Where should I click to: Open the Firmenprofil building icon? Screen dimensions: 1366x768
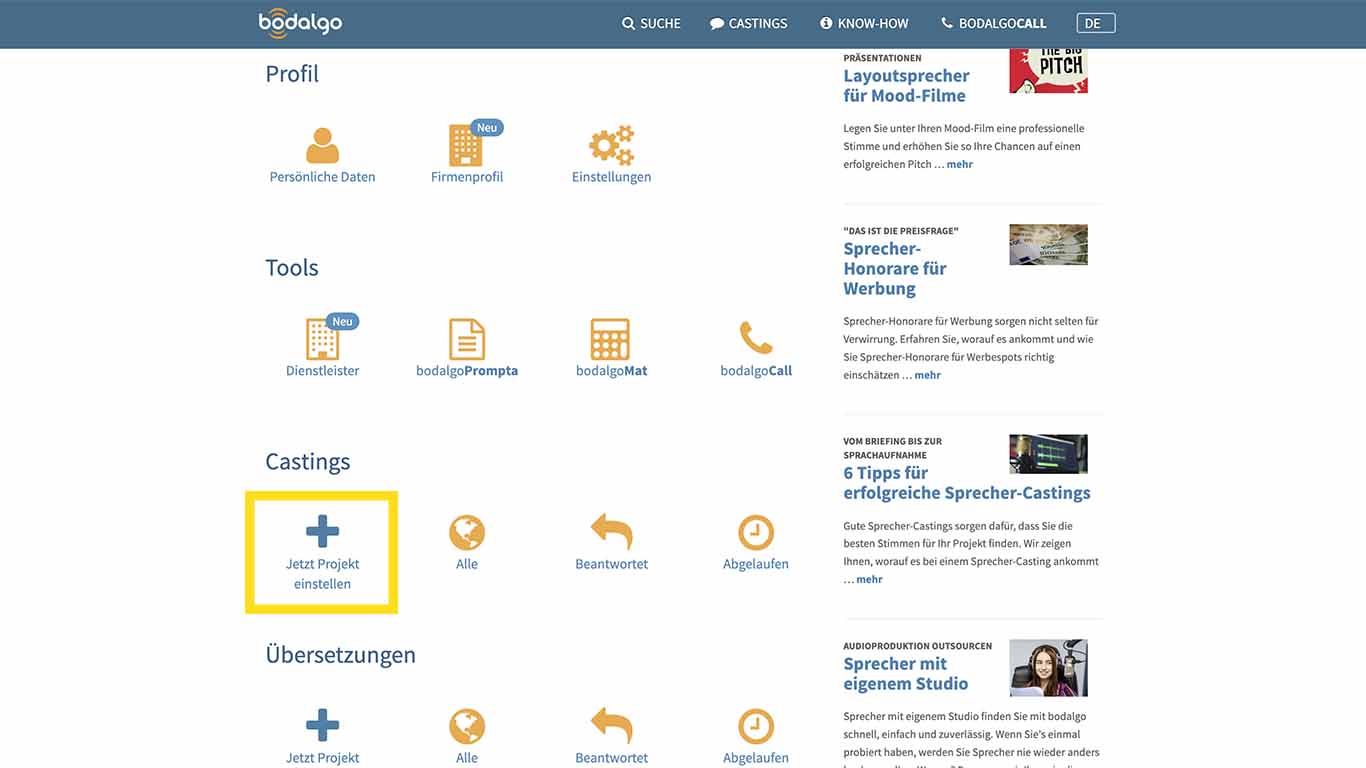tap(466, 146)
